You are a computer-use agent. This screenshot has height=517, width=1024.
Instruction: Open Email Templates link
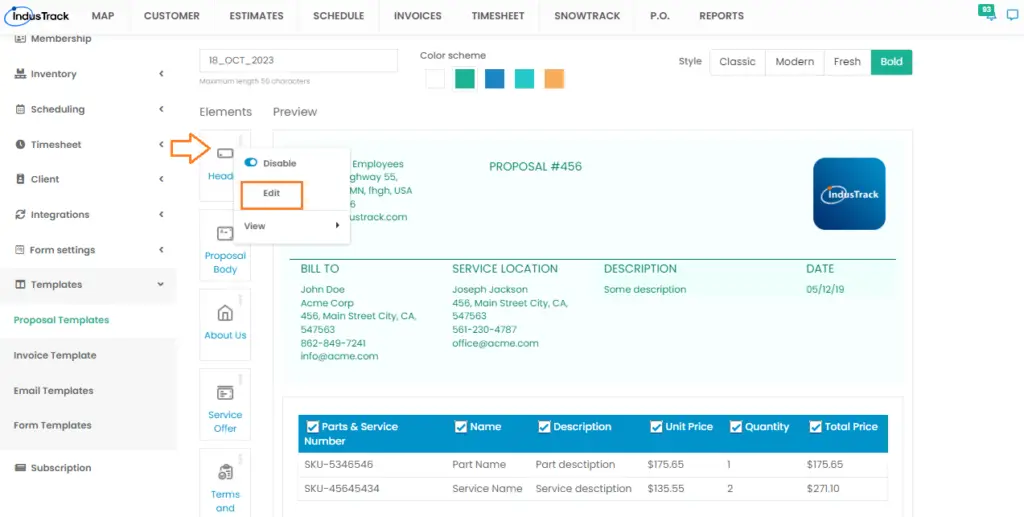click(x=54, y=390)
